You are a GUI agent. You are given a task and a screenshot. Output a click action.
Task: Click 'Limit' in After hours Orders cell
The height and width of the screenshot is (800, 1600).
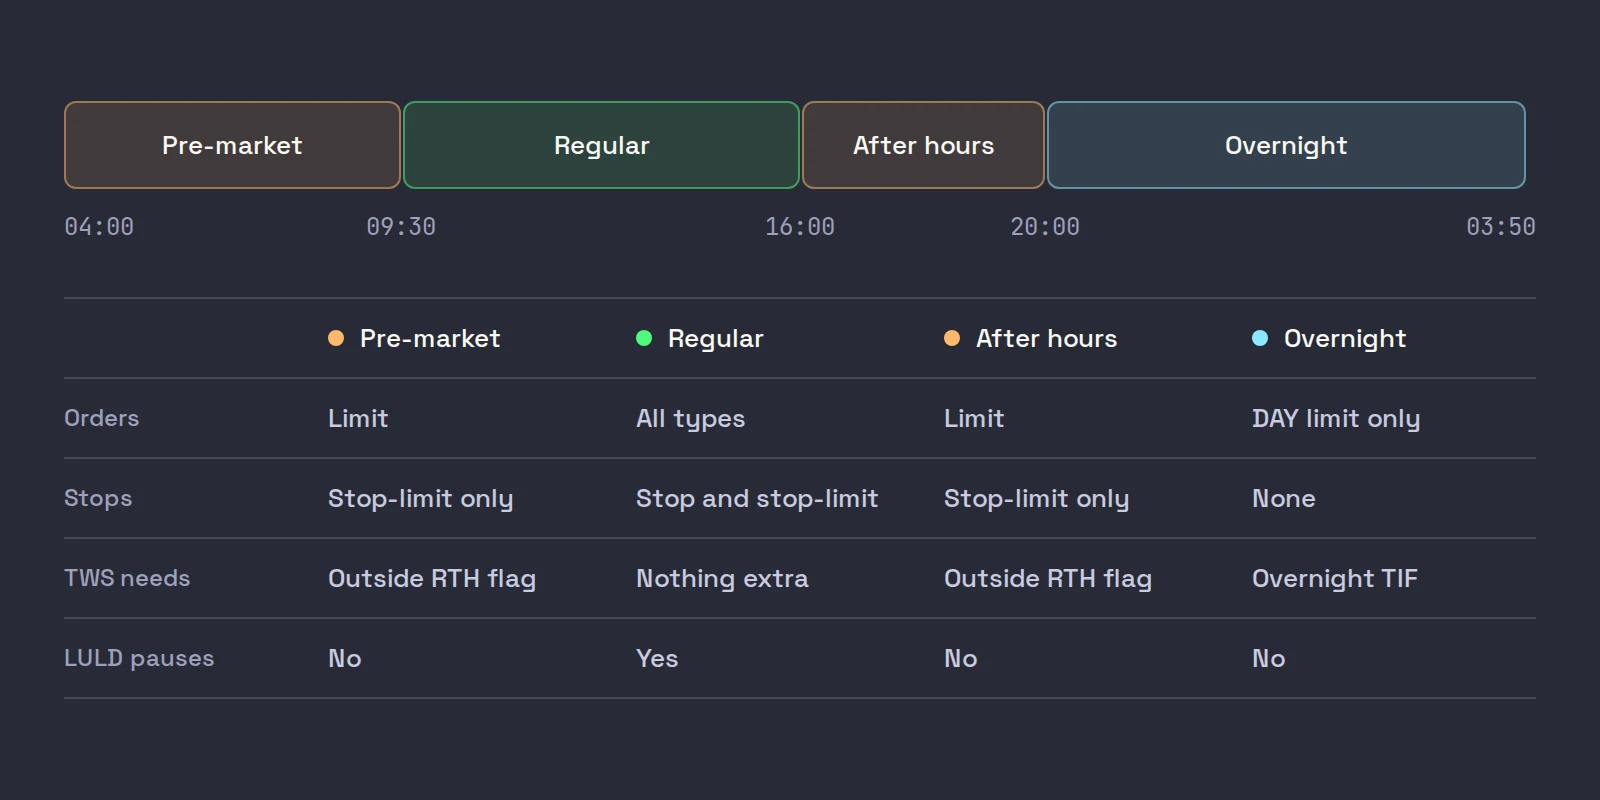974,418
